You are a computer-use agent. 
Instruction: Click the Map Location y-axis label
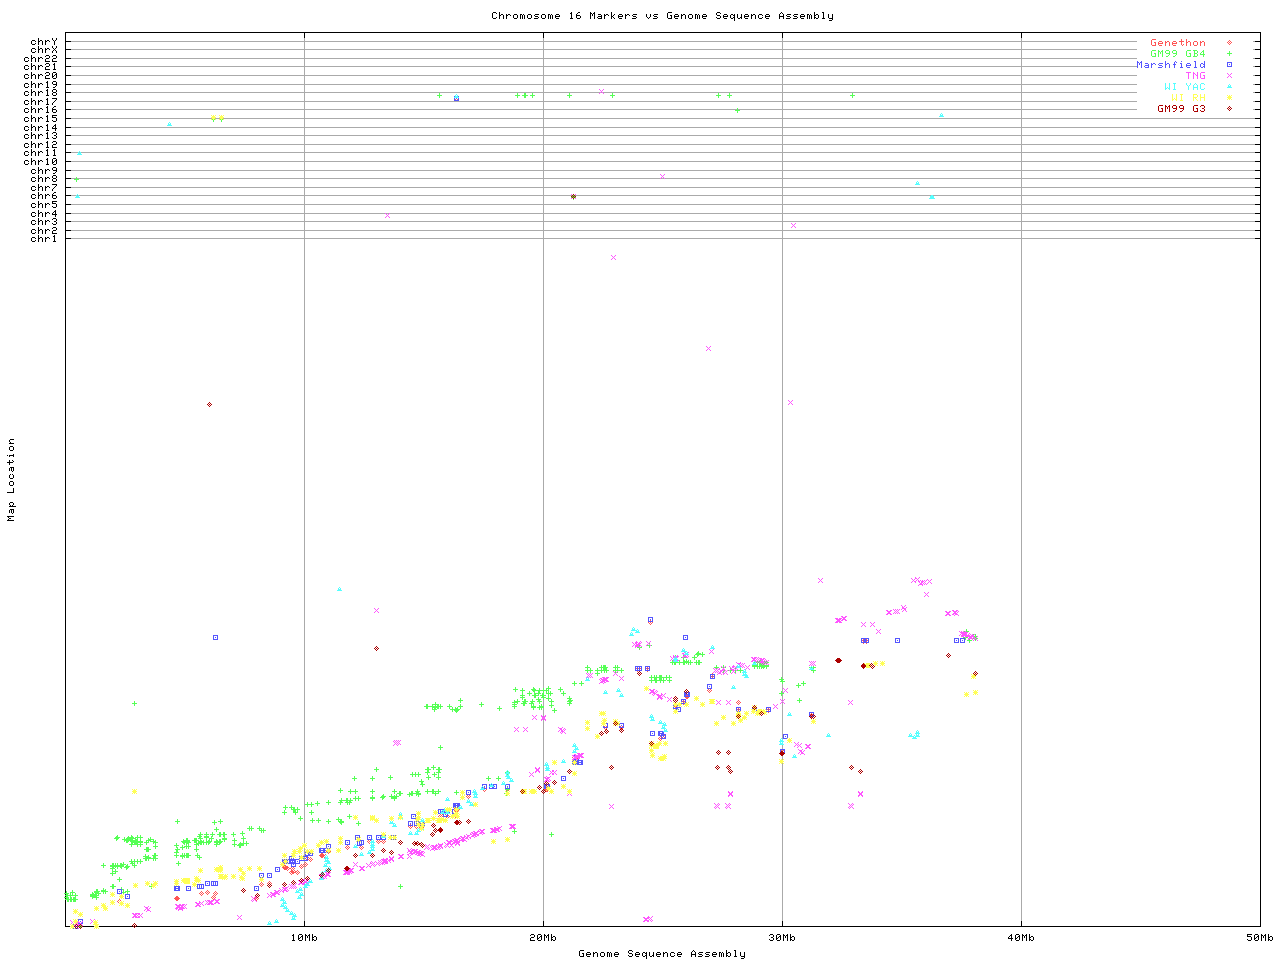[x=12, y=480]
